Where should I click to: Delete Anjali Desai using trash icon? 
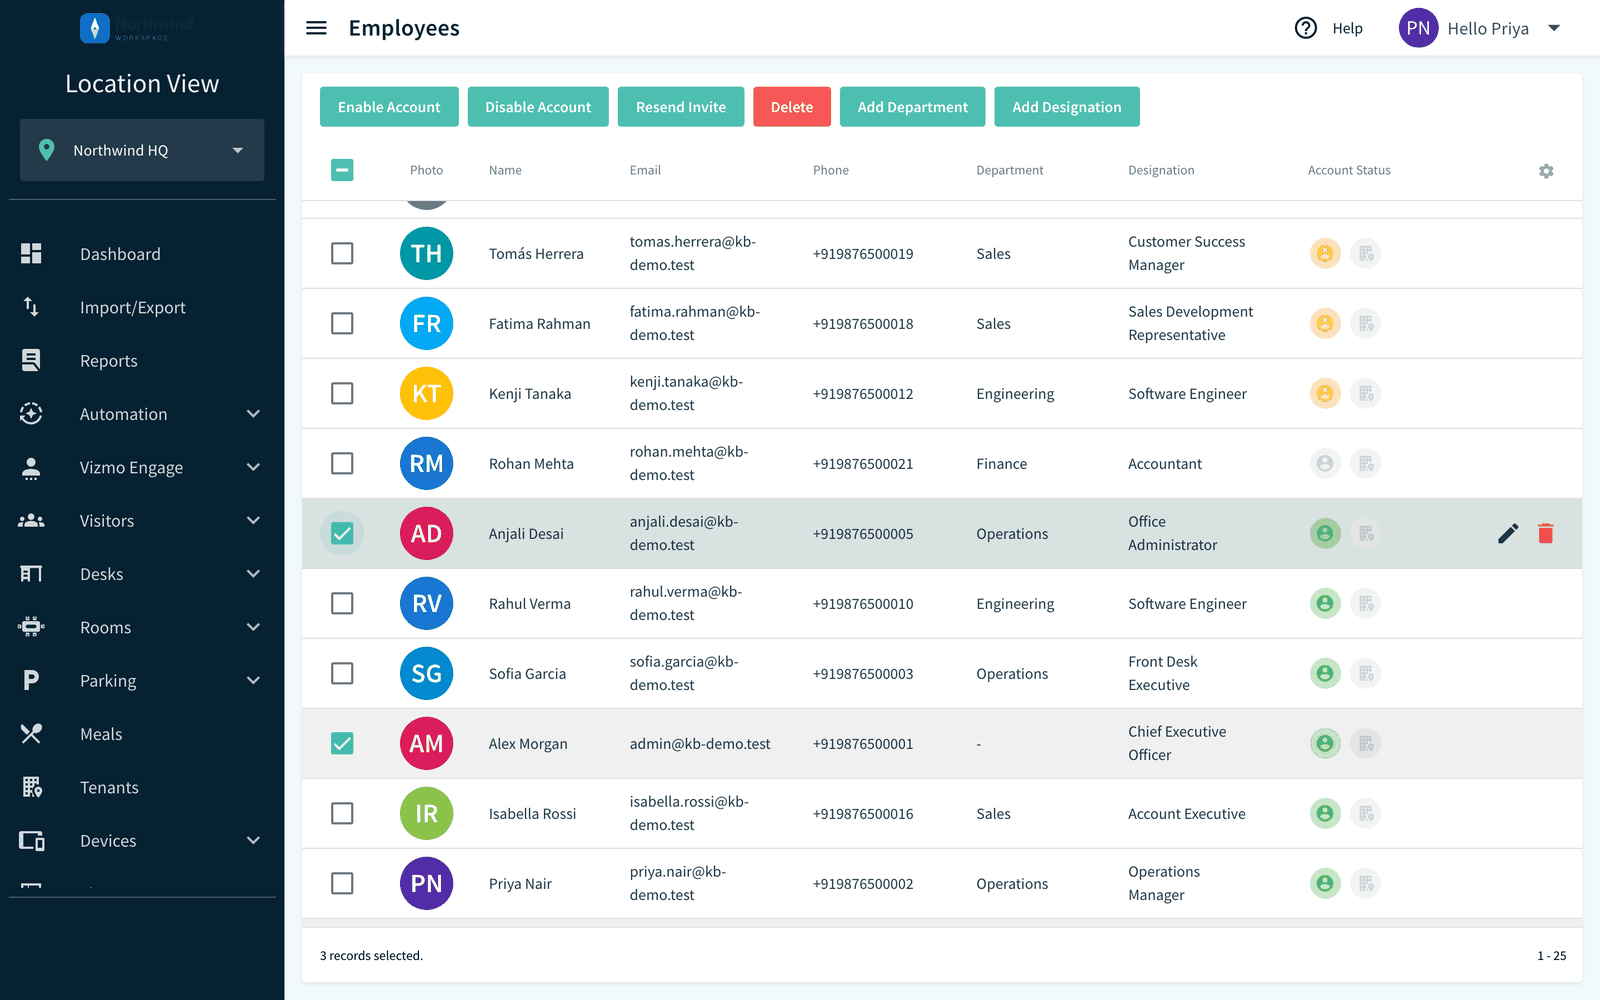point(1546,534)
